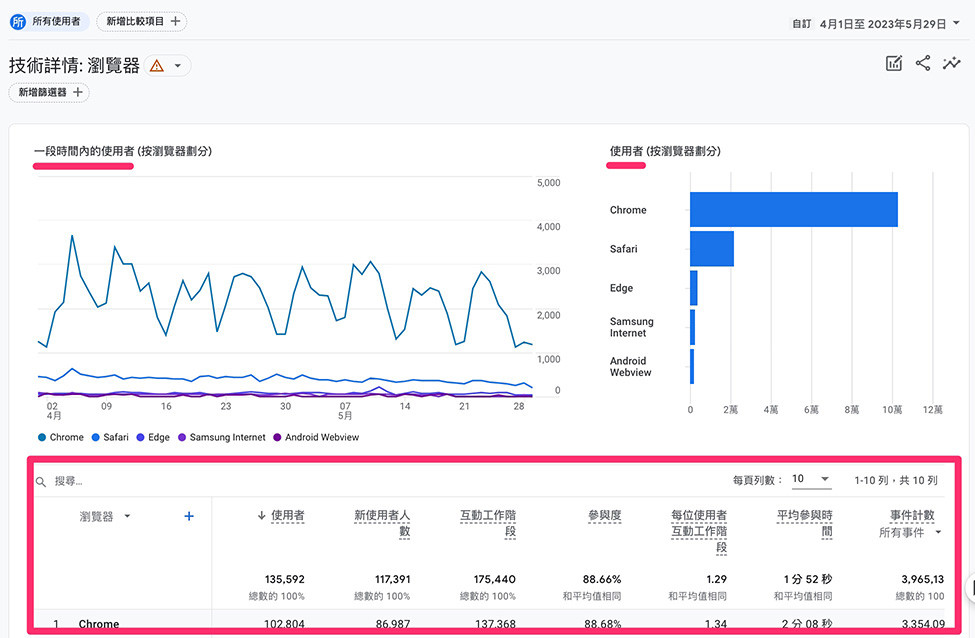Click the Android Webview bar in the bar chart
The width and height of the screenshot is (975, 638).
692,366
